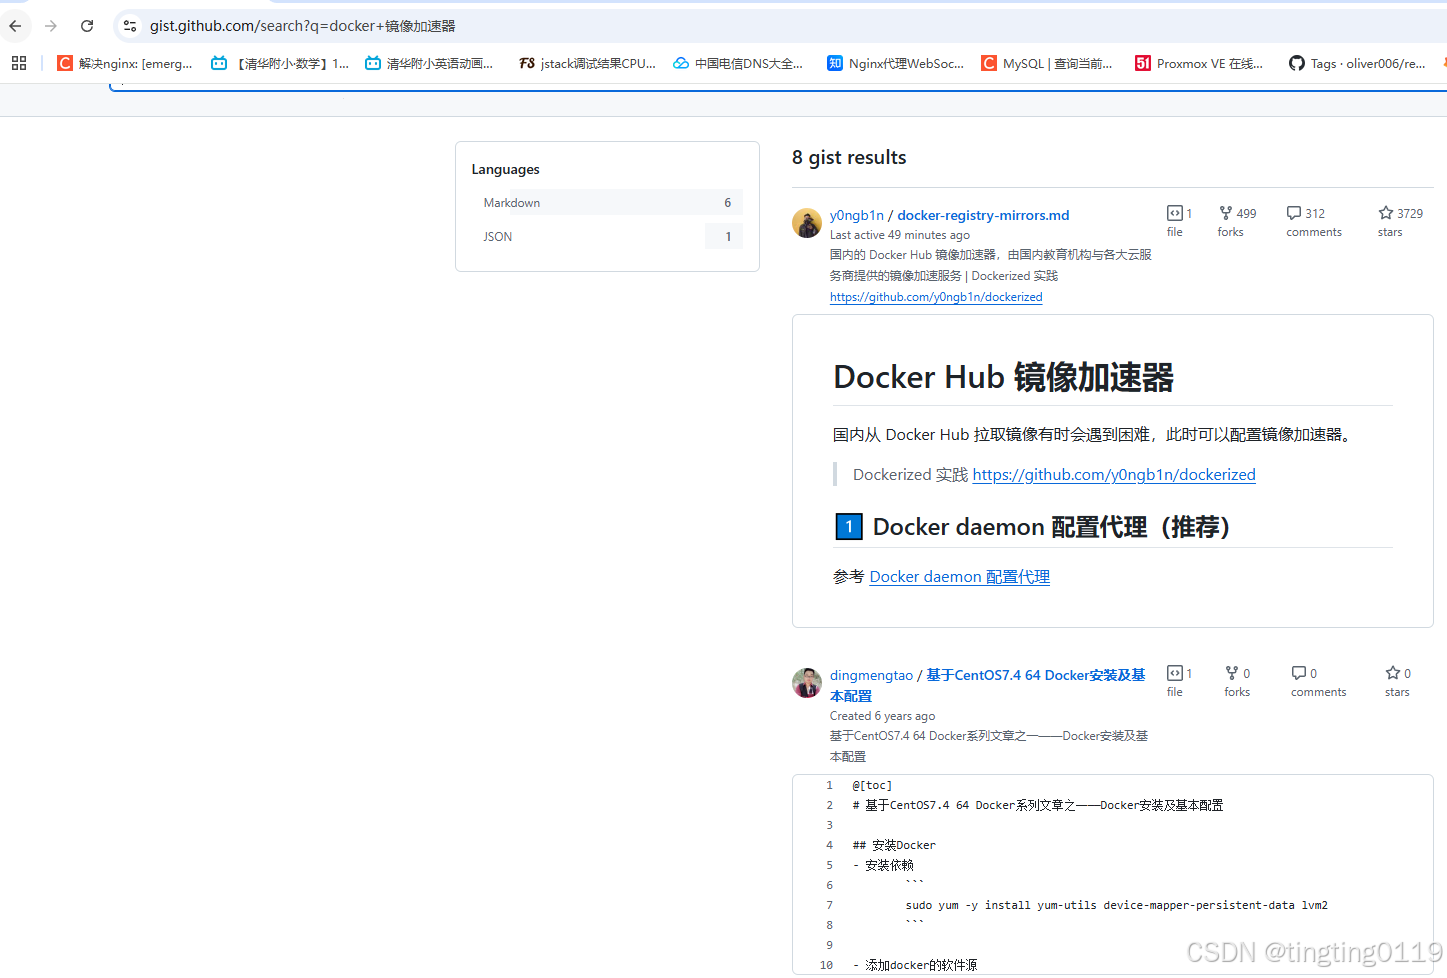Click the 499 forks icon

(1226, 213)
